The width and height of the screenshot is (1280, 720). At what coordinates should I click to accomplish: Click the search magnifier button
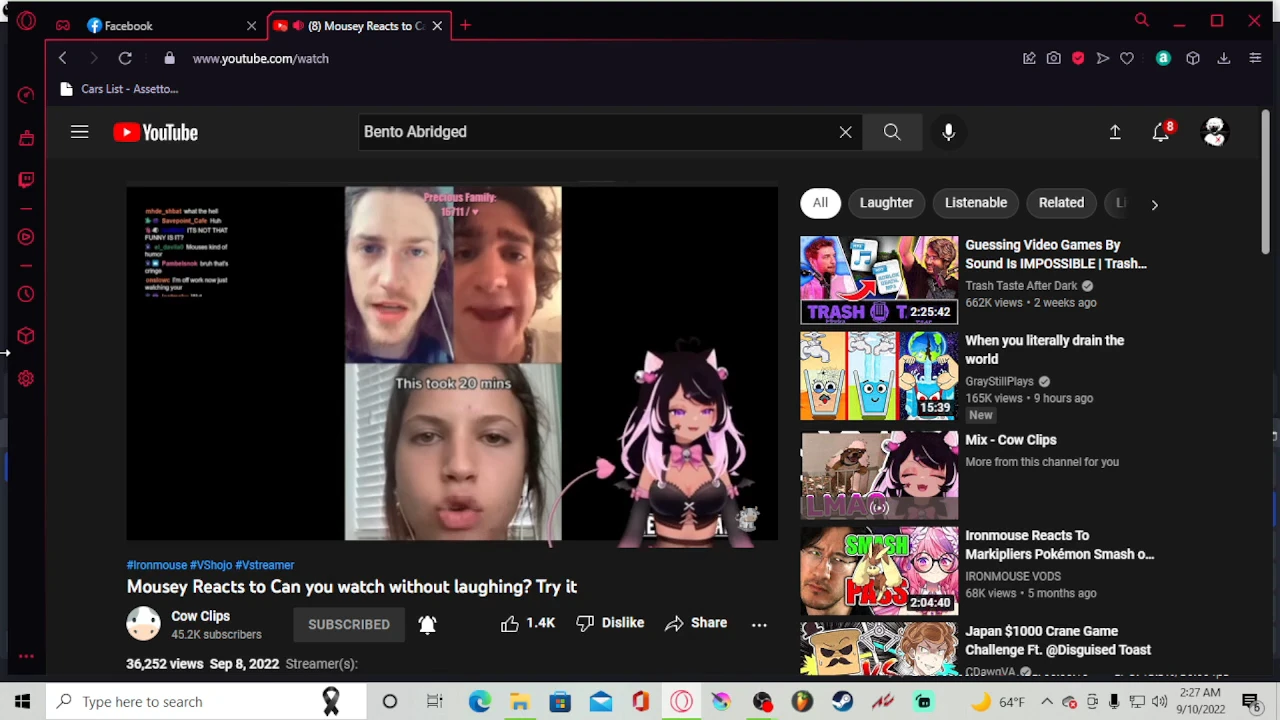point(891,132)
